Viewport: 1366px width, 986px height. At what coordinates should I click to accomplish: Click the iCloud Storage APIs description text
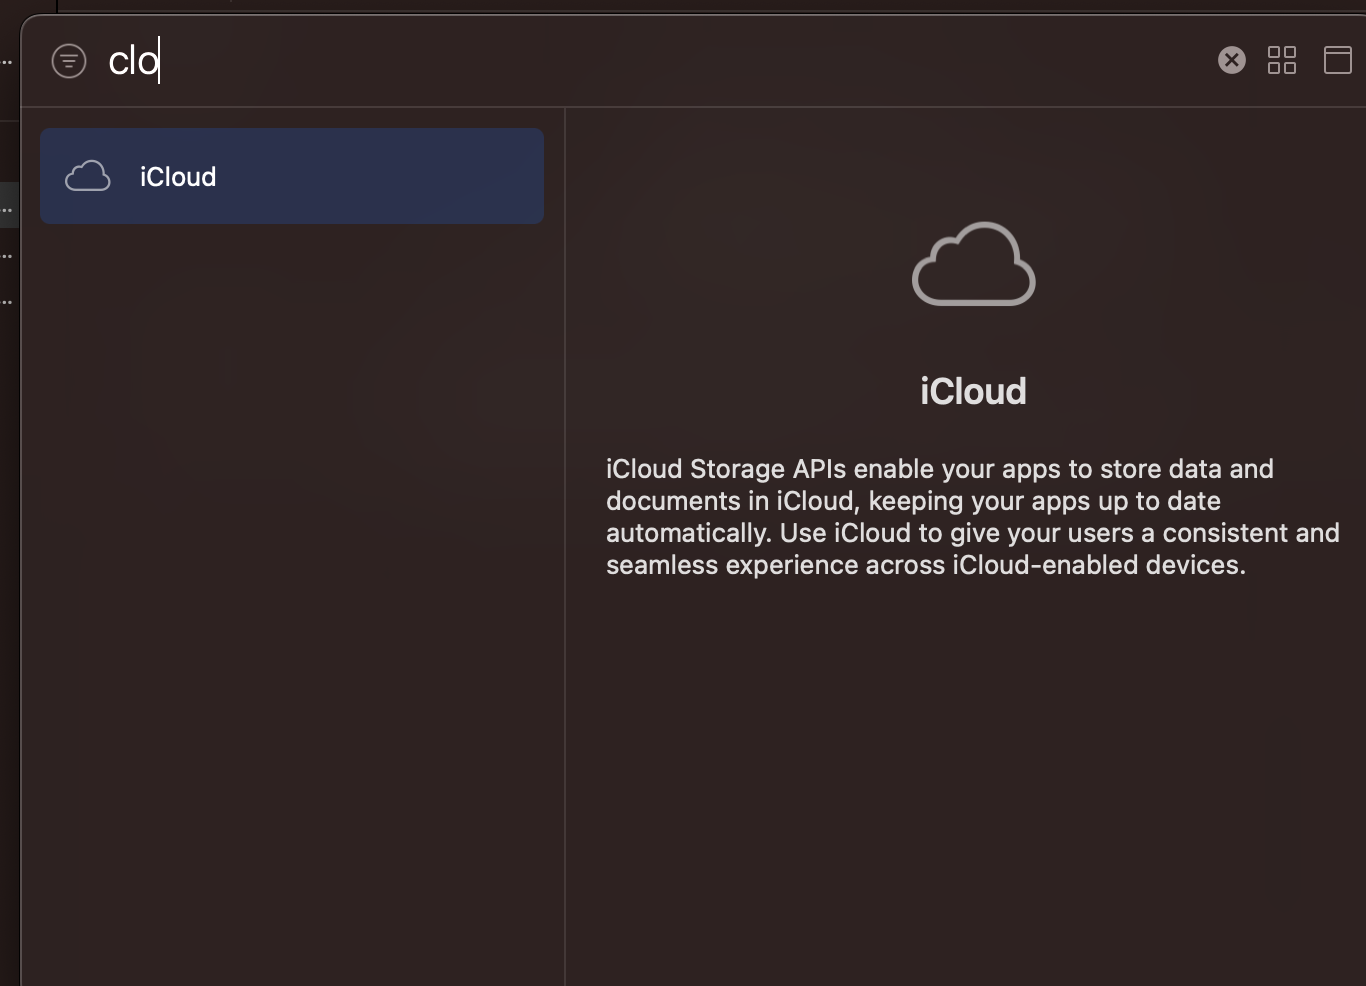pos(973,517)
